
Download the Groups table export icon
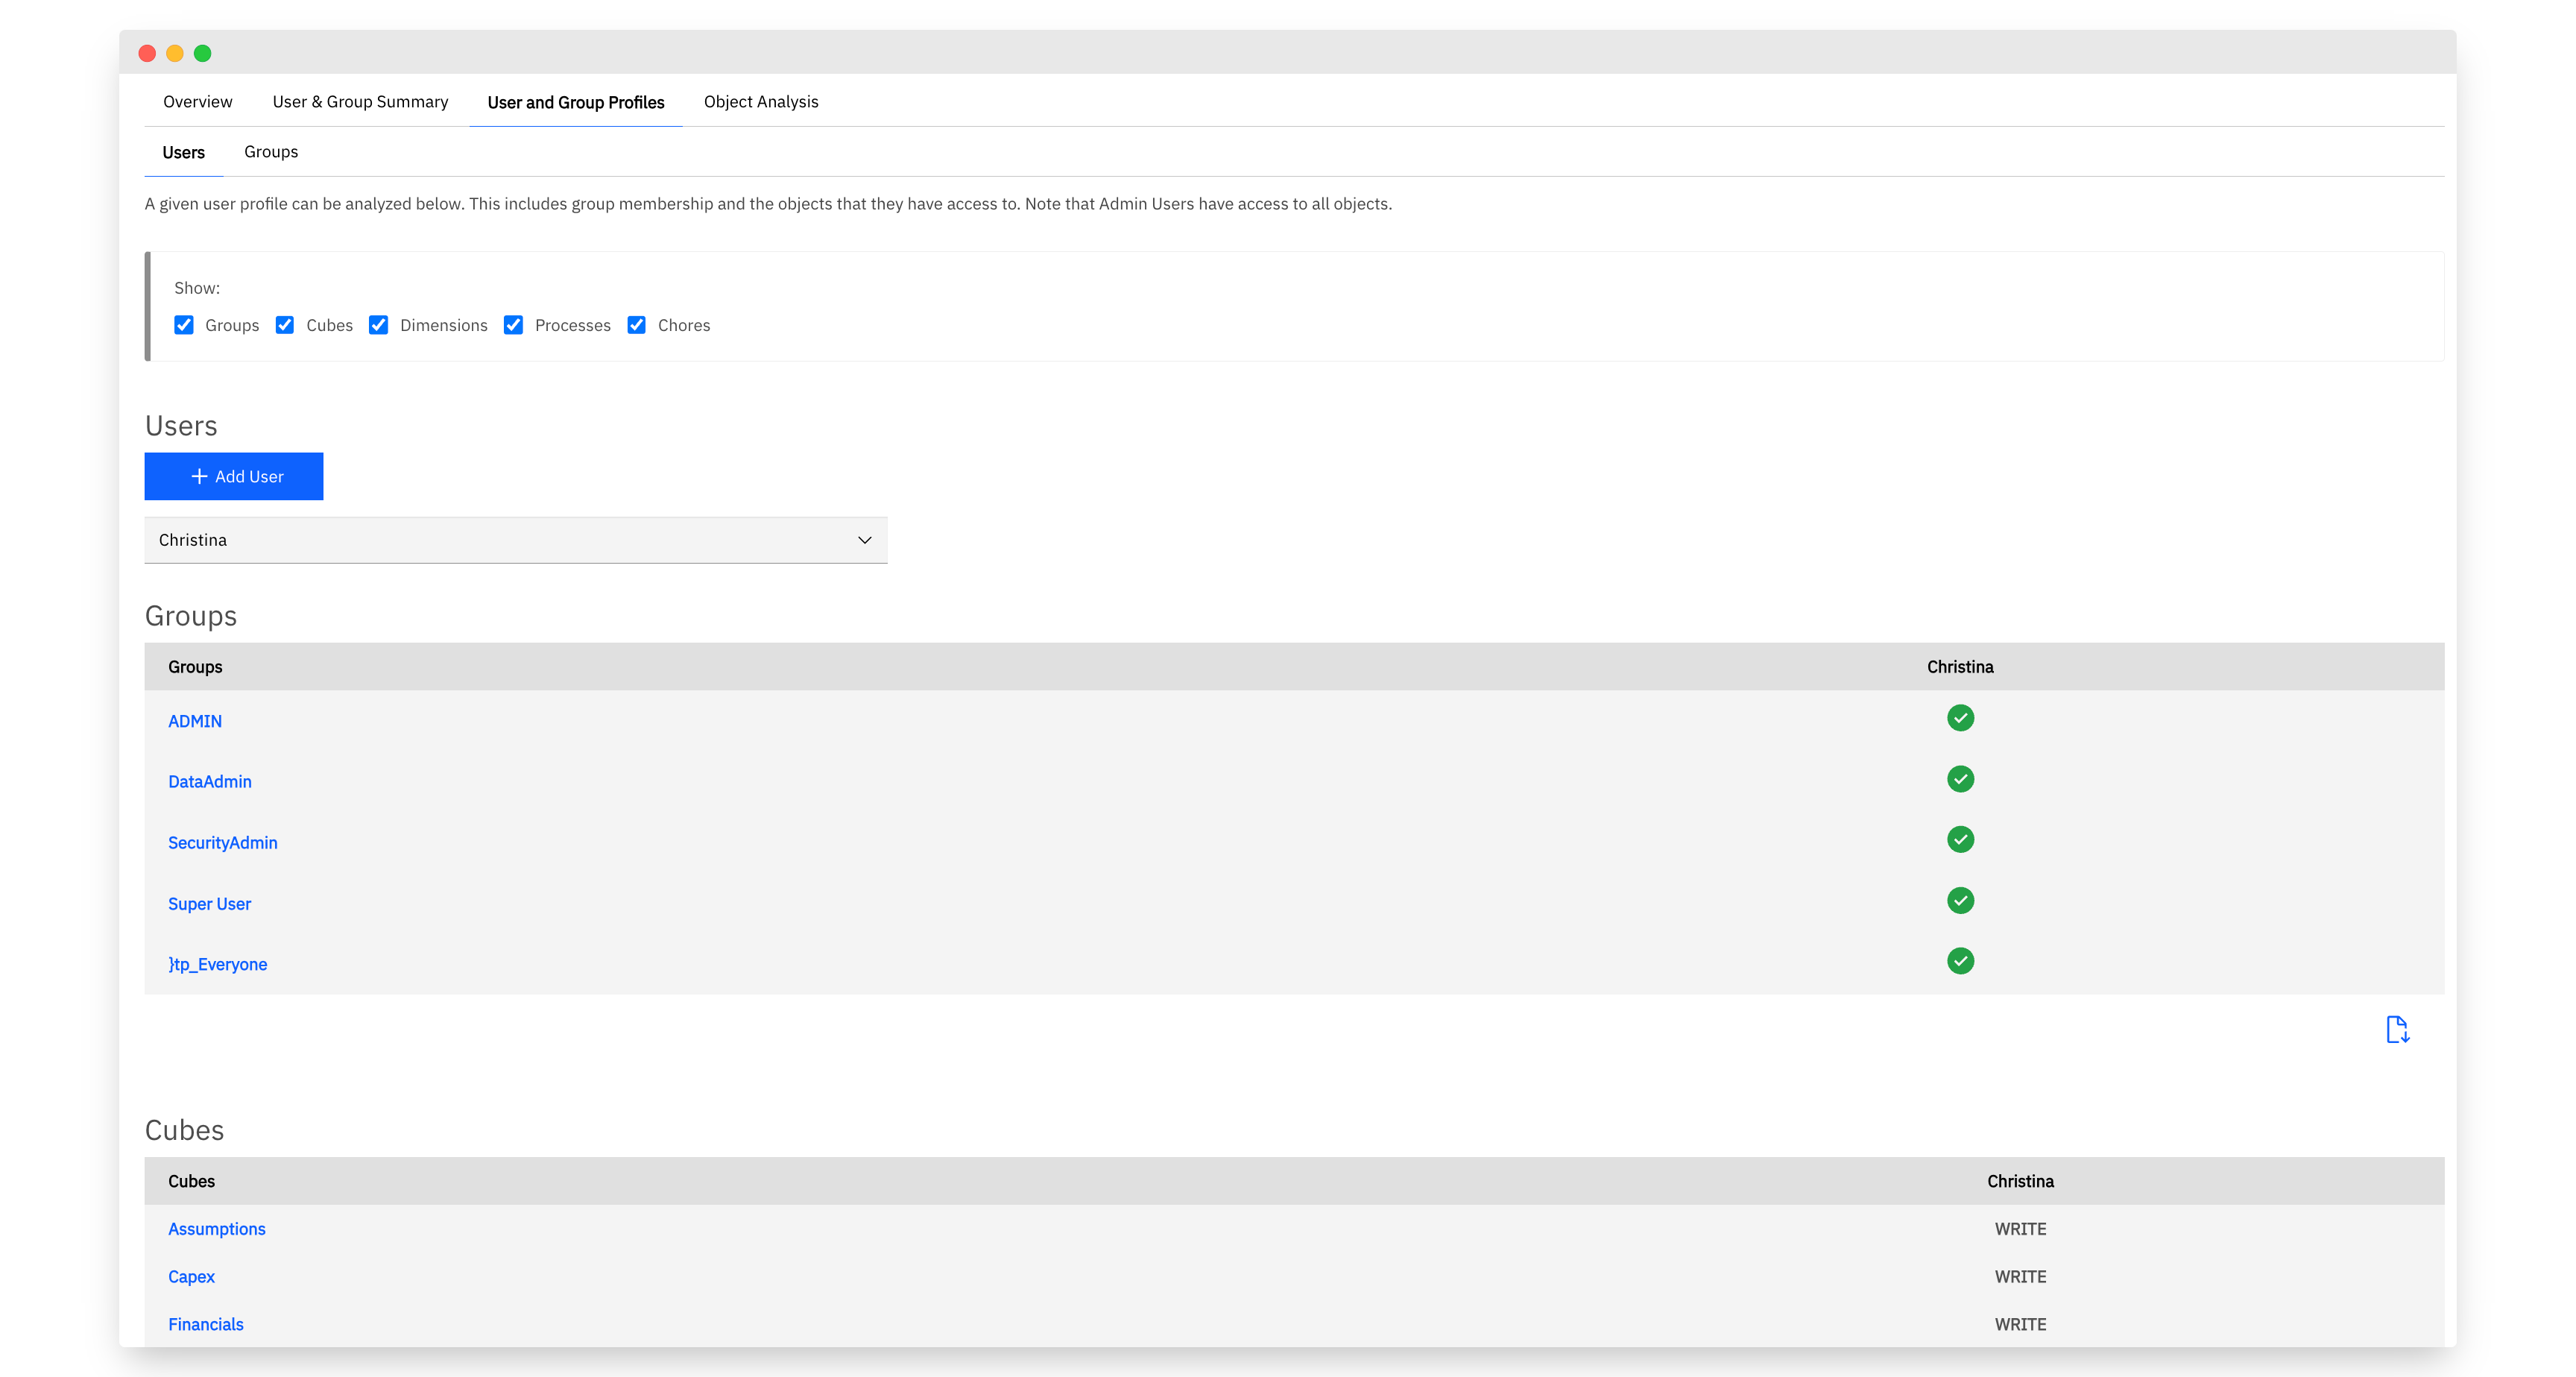2397,1029
